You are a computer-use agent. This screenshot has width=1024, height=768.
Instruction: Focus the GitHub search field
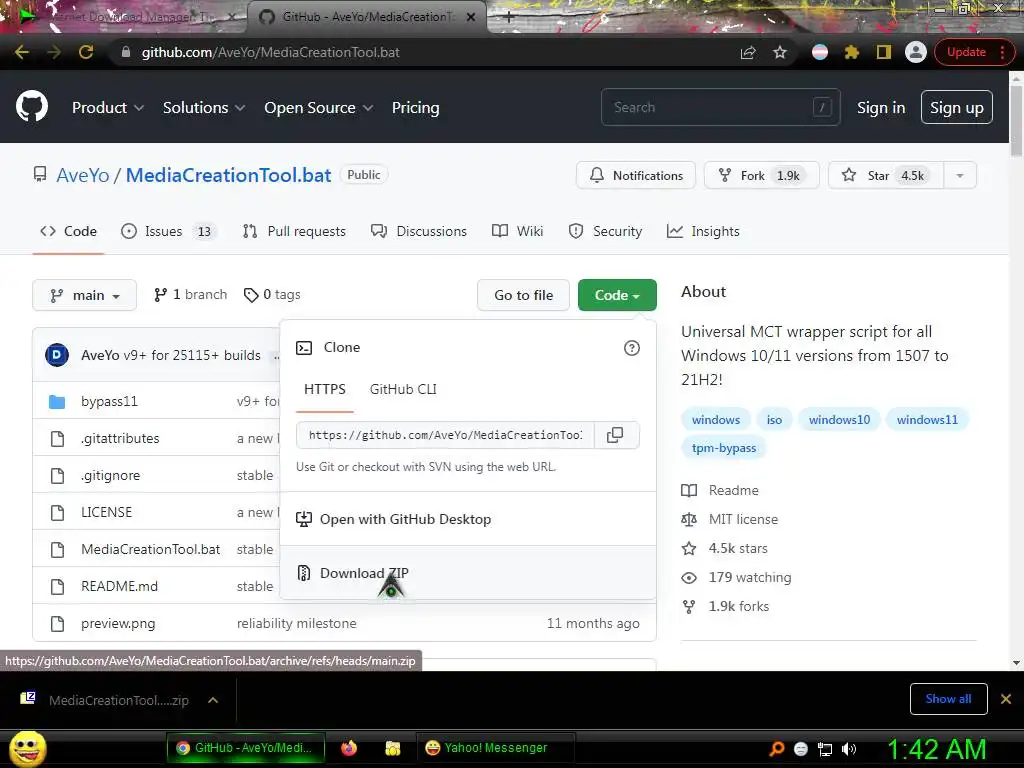point(720,107)
